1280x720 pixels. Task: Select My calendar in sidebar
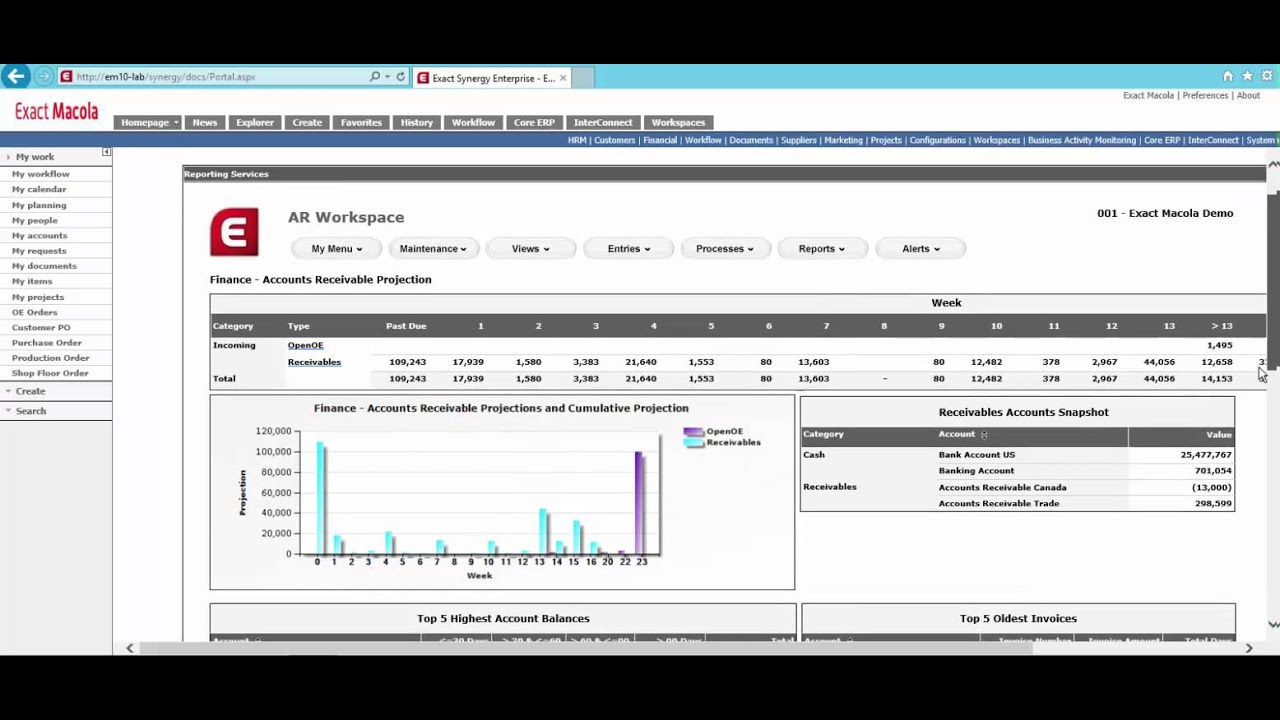(x=39, y=189)
